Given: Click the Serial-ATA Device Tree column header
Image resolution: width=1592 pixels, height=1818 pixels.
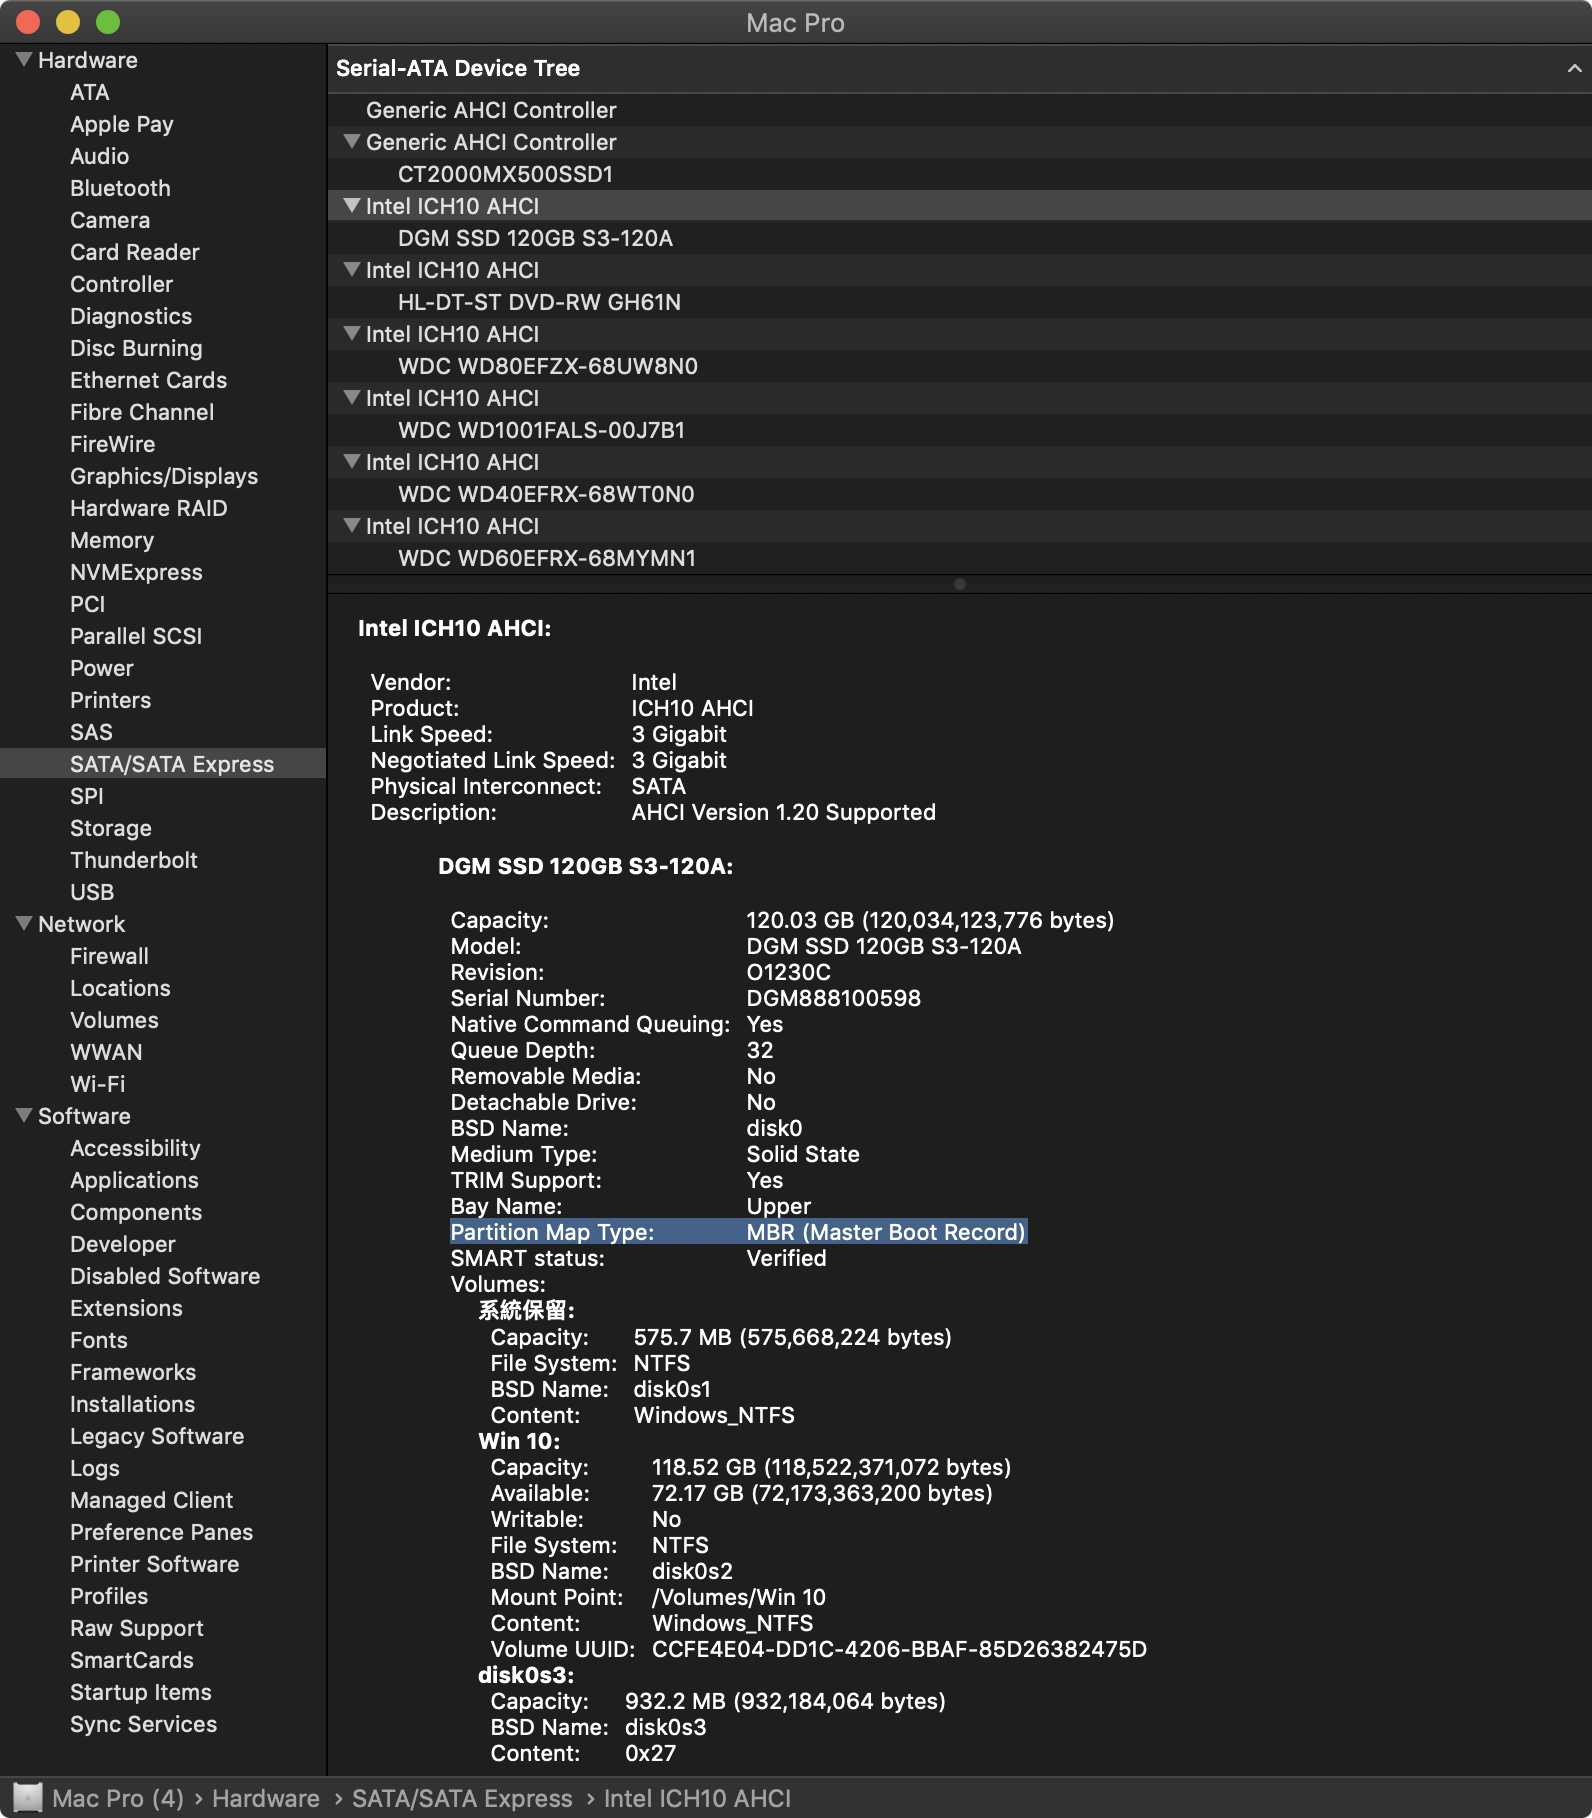Looking at the screenshot, I should [960, 68].
